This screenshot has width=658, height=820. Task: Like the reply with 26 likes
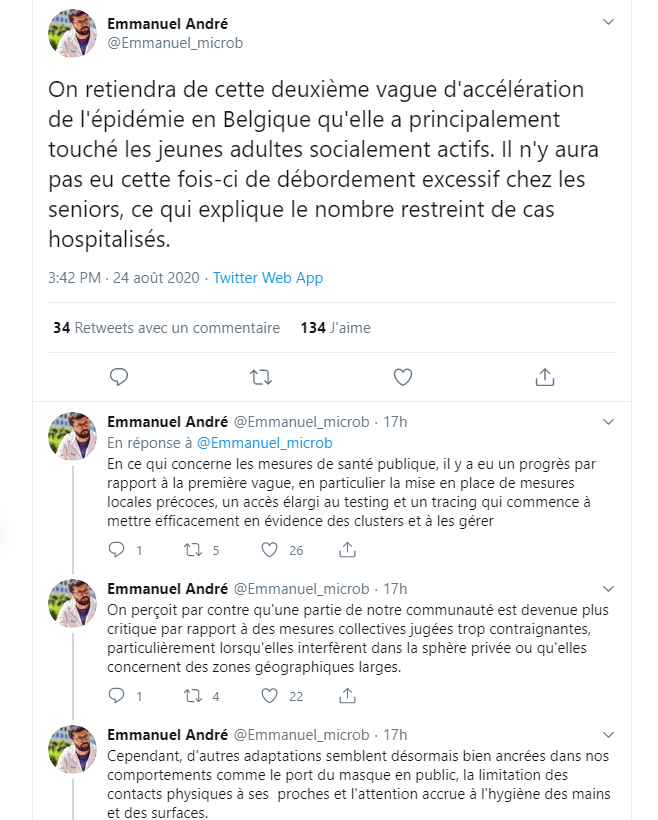coord(269,549)
